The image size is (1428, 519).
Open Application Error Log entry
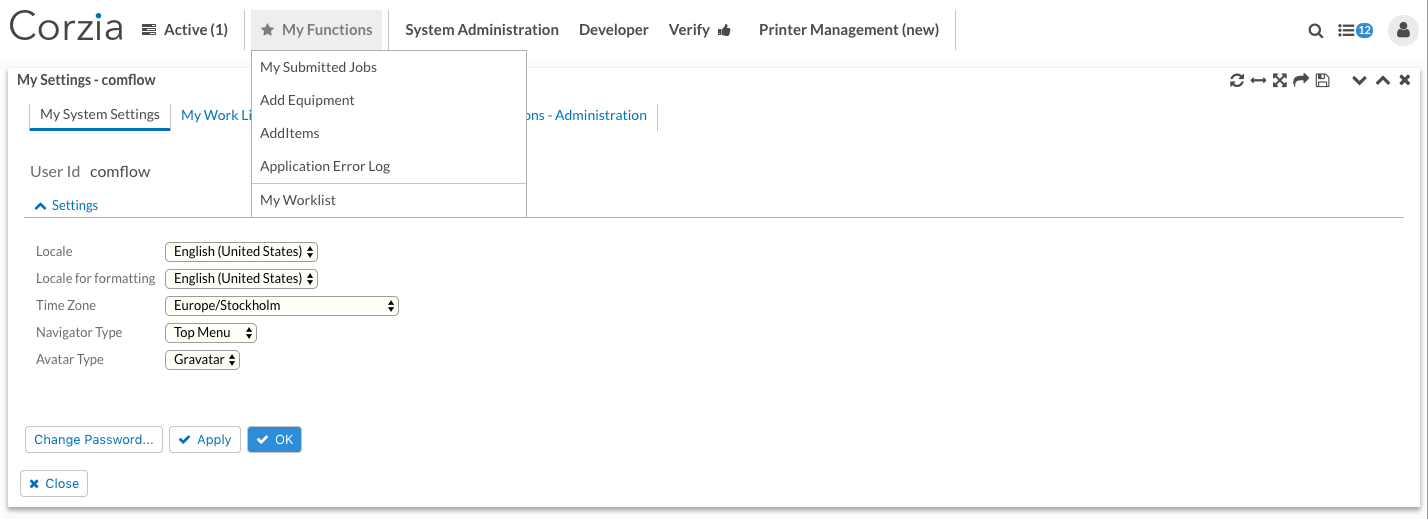389,166
